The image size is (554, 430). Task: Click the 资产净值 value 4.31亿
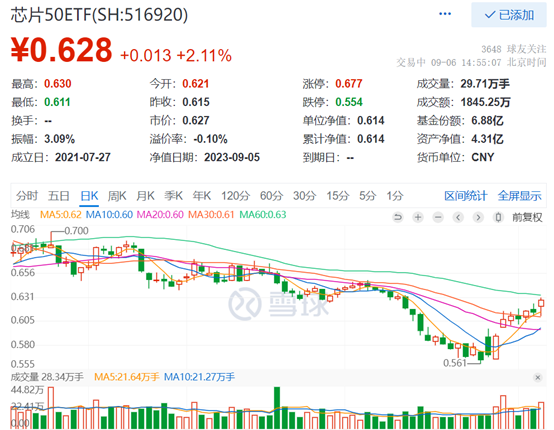(x=487, y=139)
